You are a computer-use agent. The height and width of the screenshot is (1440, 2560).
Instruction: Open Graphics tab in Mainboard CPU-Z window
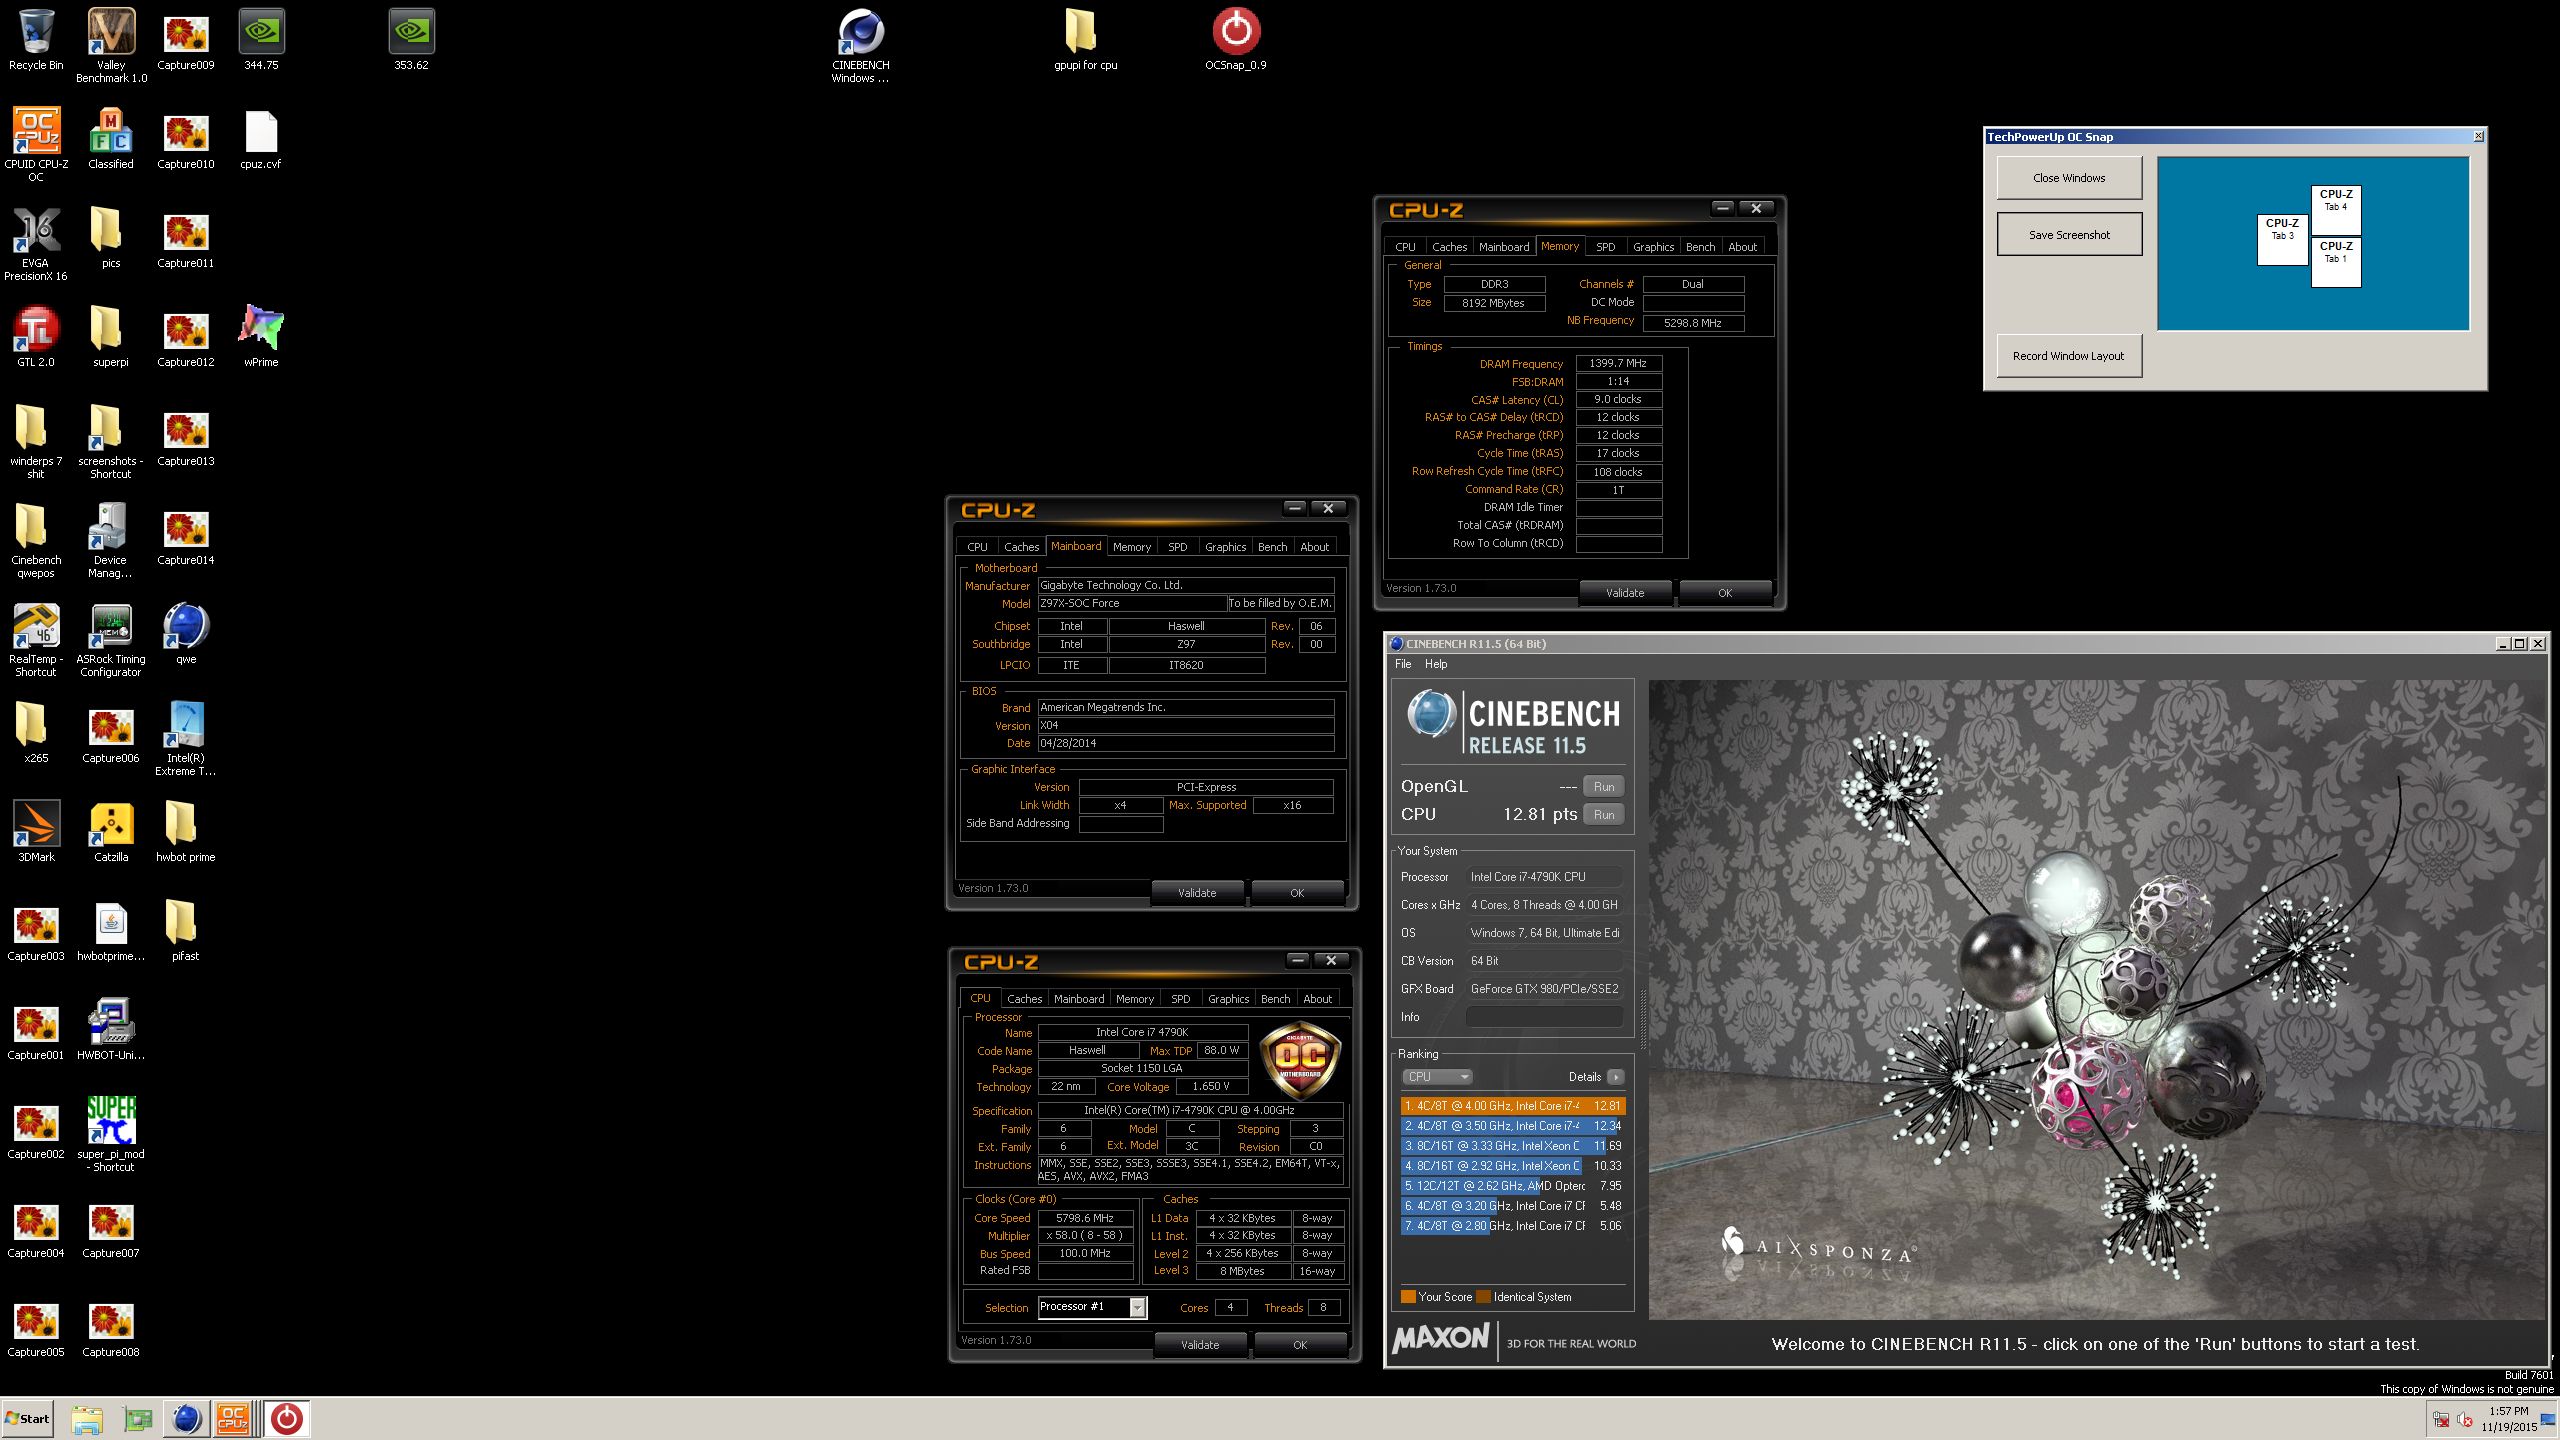tap(1225, 547)
